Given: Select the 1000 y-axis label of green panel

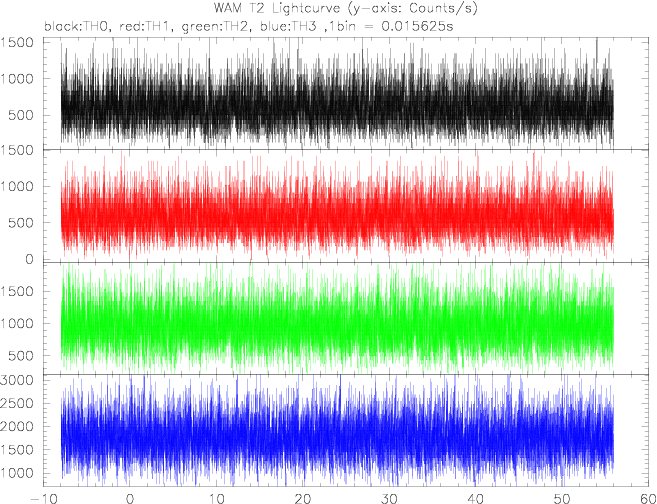Looking at the screenshot, I should tap(18, 323).
